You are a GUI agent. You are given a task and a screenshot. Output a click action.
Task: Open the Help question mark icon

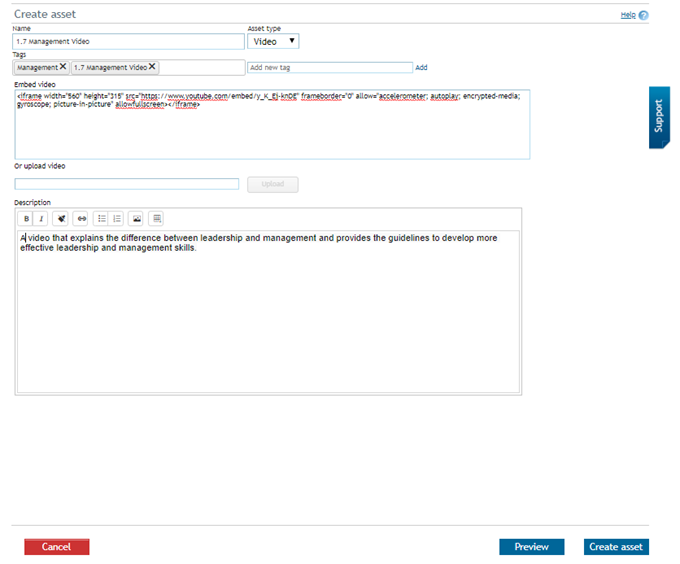[x=644, y=16]
